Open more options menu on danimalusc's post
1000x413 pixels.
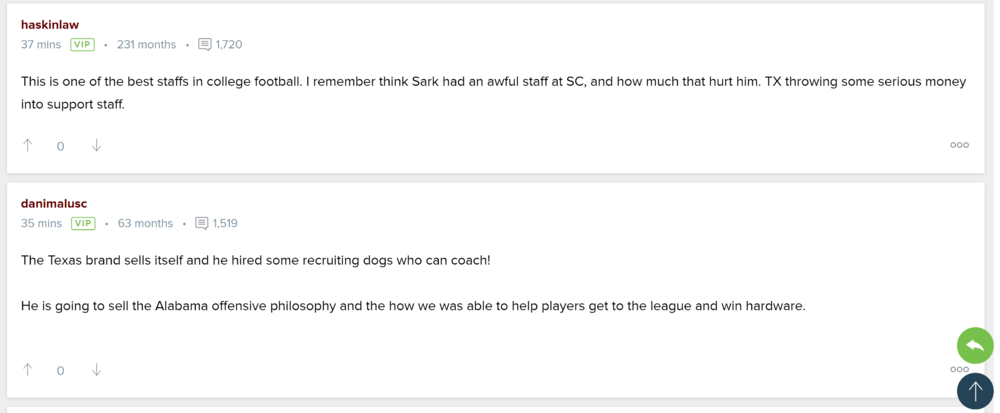click(x=959, y=369)
